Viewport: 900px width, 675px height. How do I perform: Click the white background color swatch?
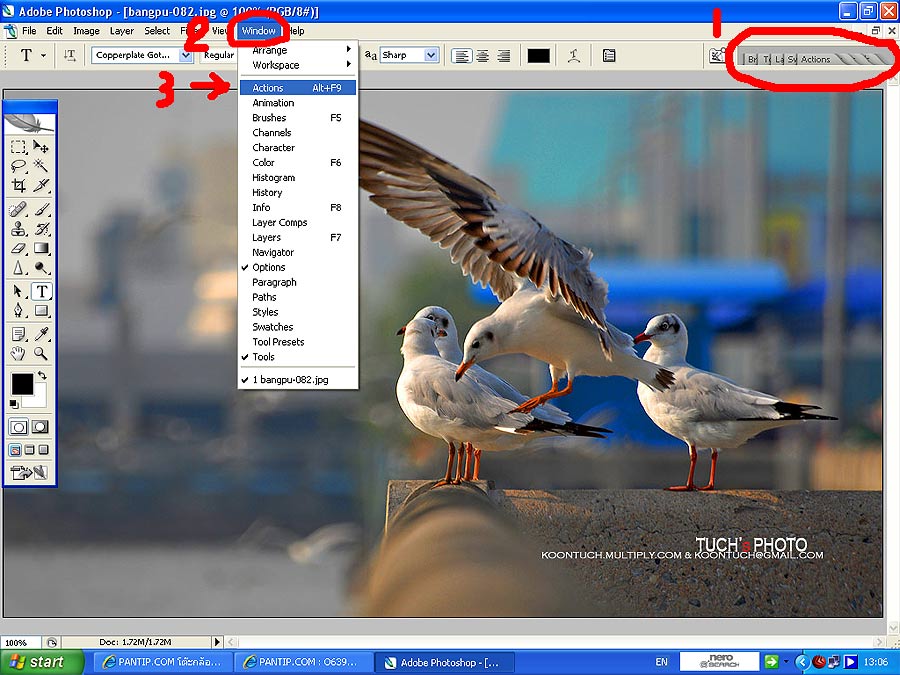[x=39, y=399]
